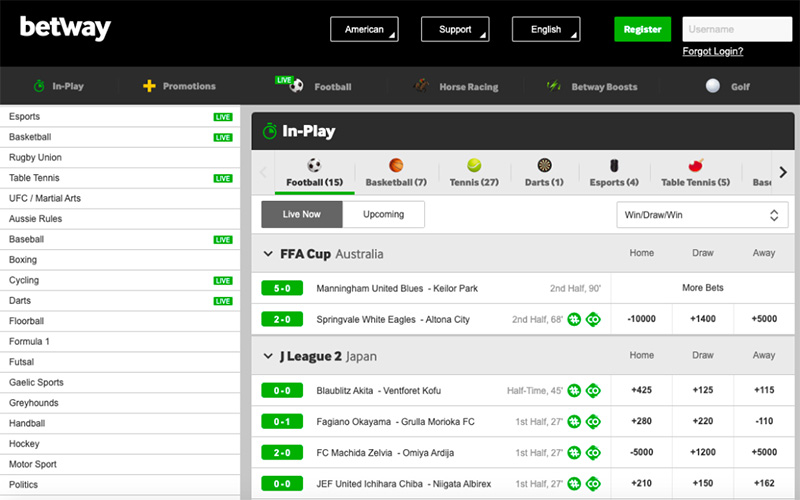
Task: Select the Table Tennis paddle icon
Action: (x=695, y=165)
